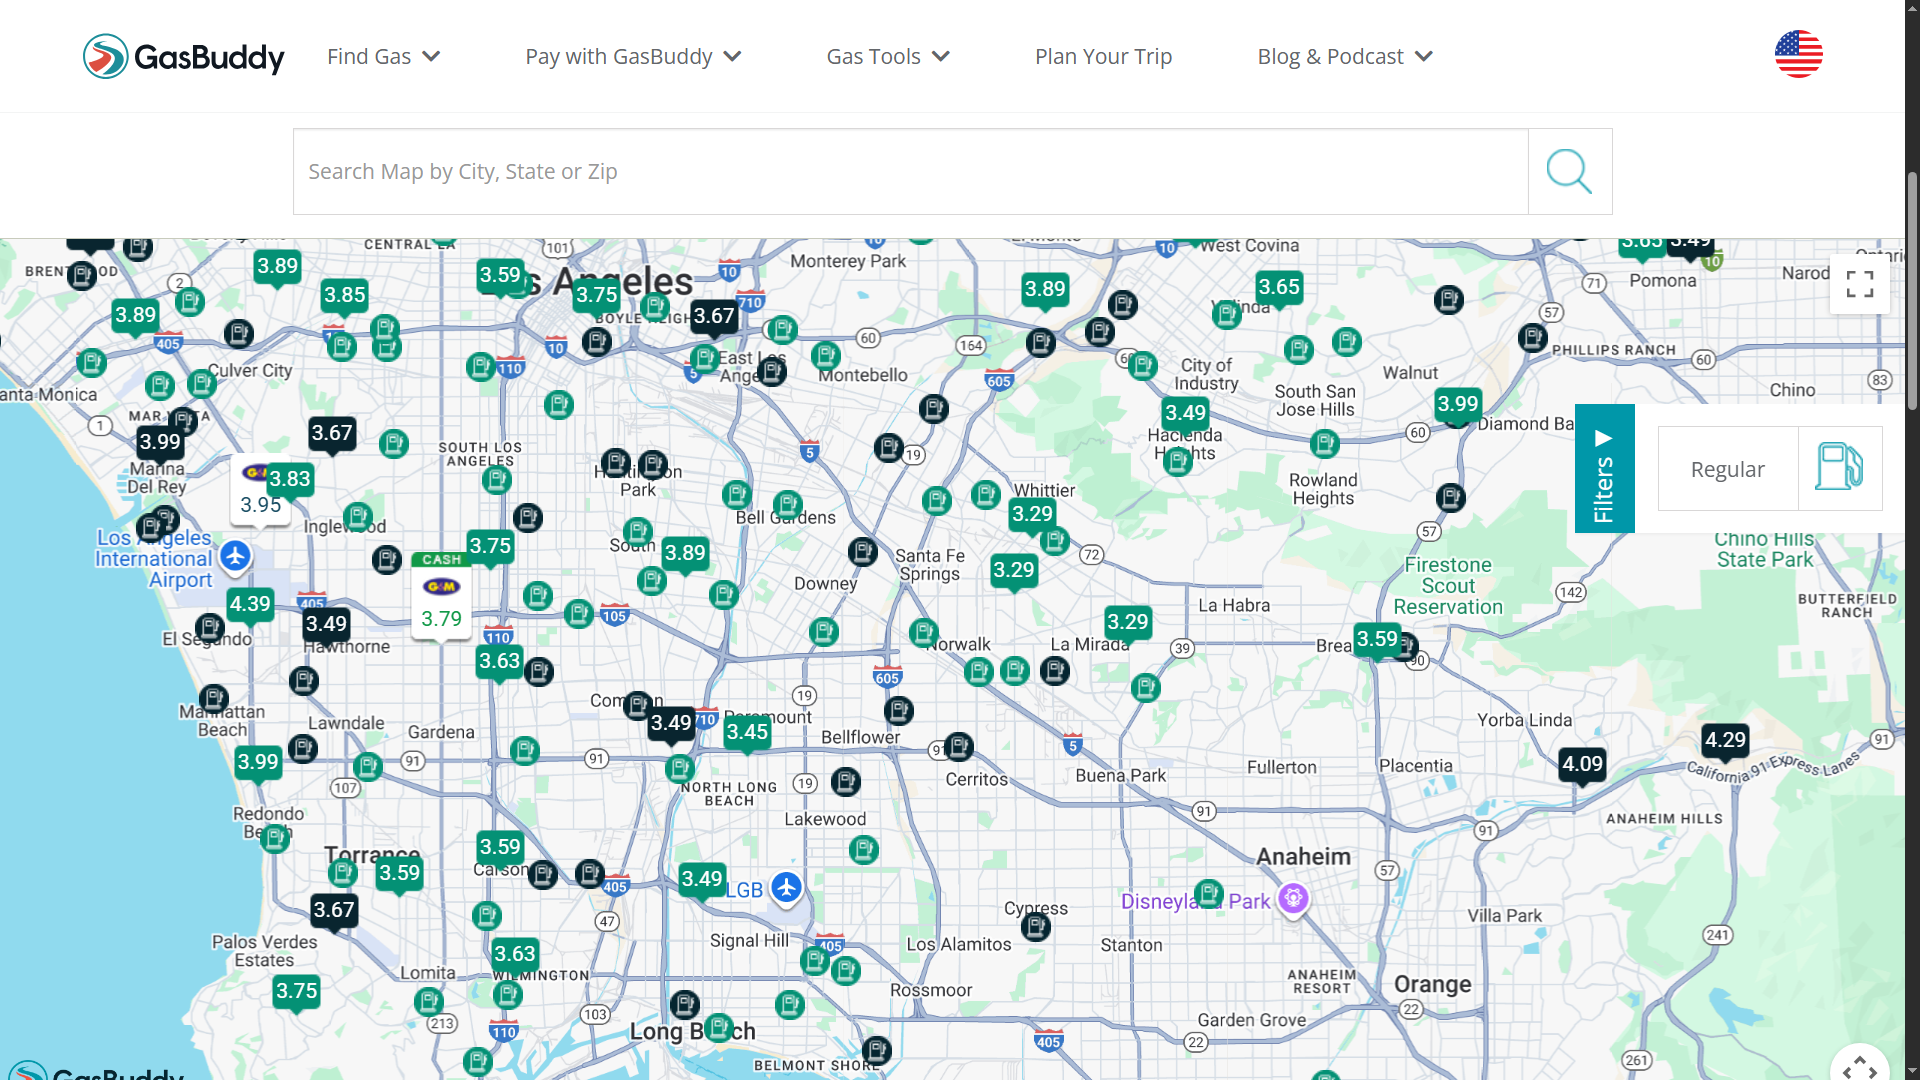Click the Disneyland Park map marker

1293,898
